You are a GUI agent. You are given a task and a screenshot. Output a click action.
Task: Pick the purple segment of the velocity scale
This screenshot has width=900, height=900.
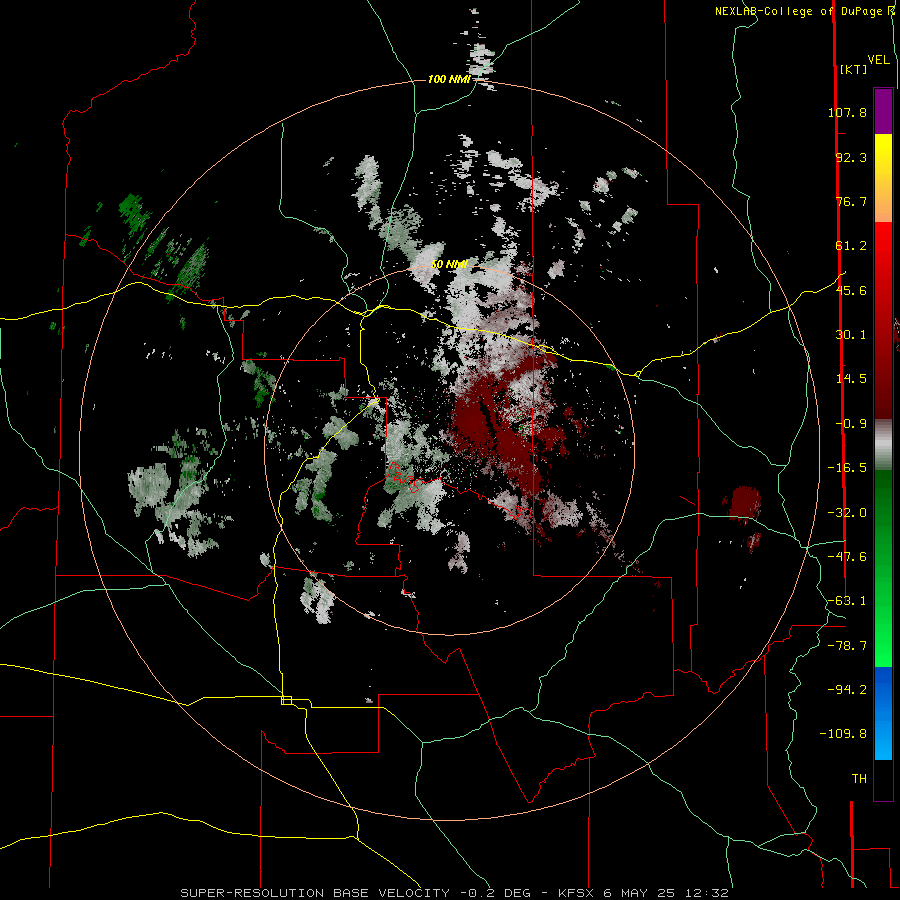(883, 111)
